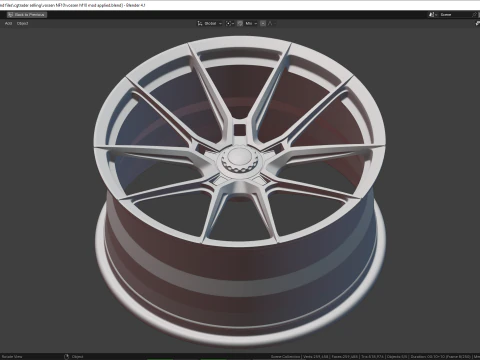This screenshot has width=480, height=360.
Task: Open the snap target dropdown
Action: 251,23
